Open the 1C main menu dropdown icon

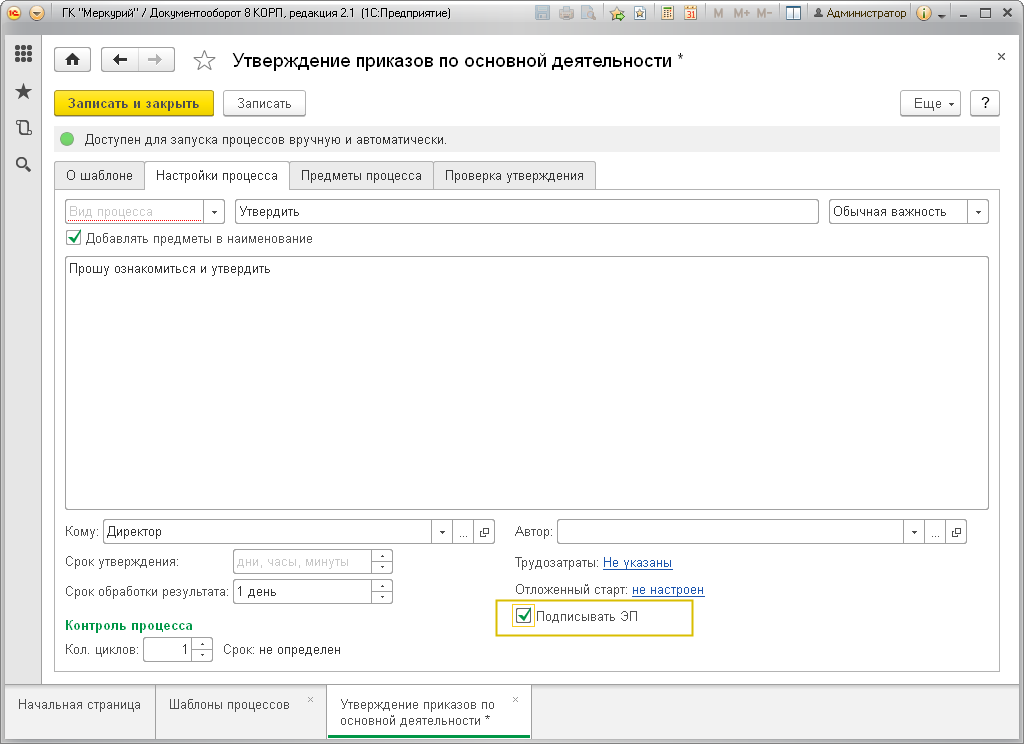tap(37, 12)
